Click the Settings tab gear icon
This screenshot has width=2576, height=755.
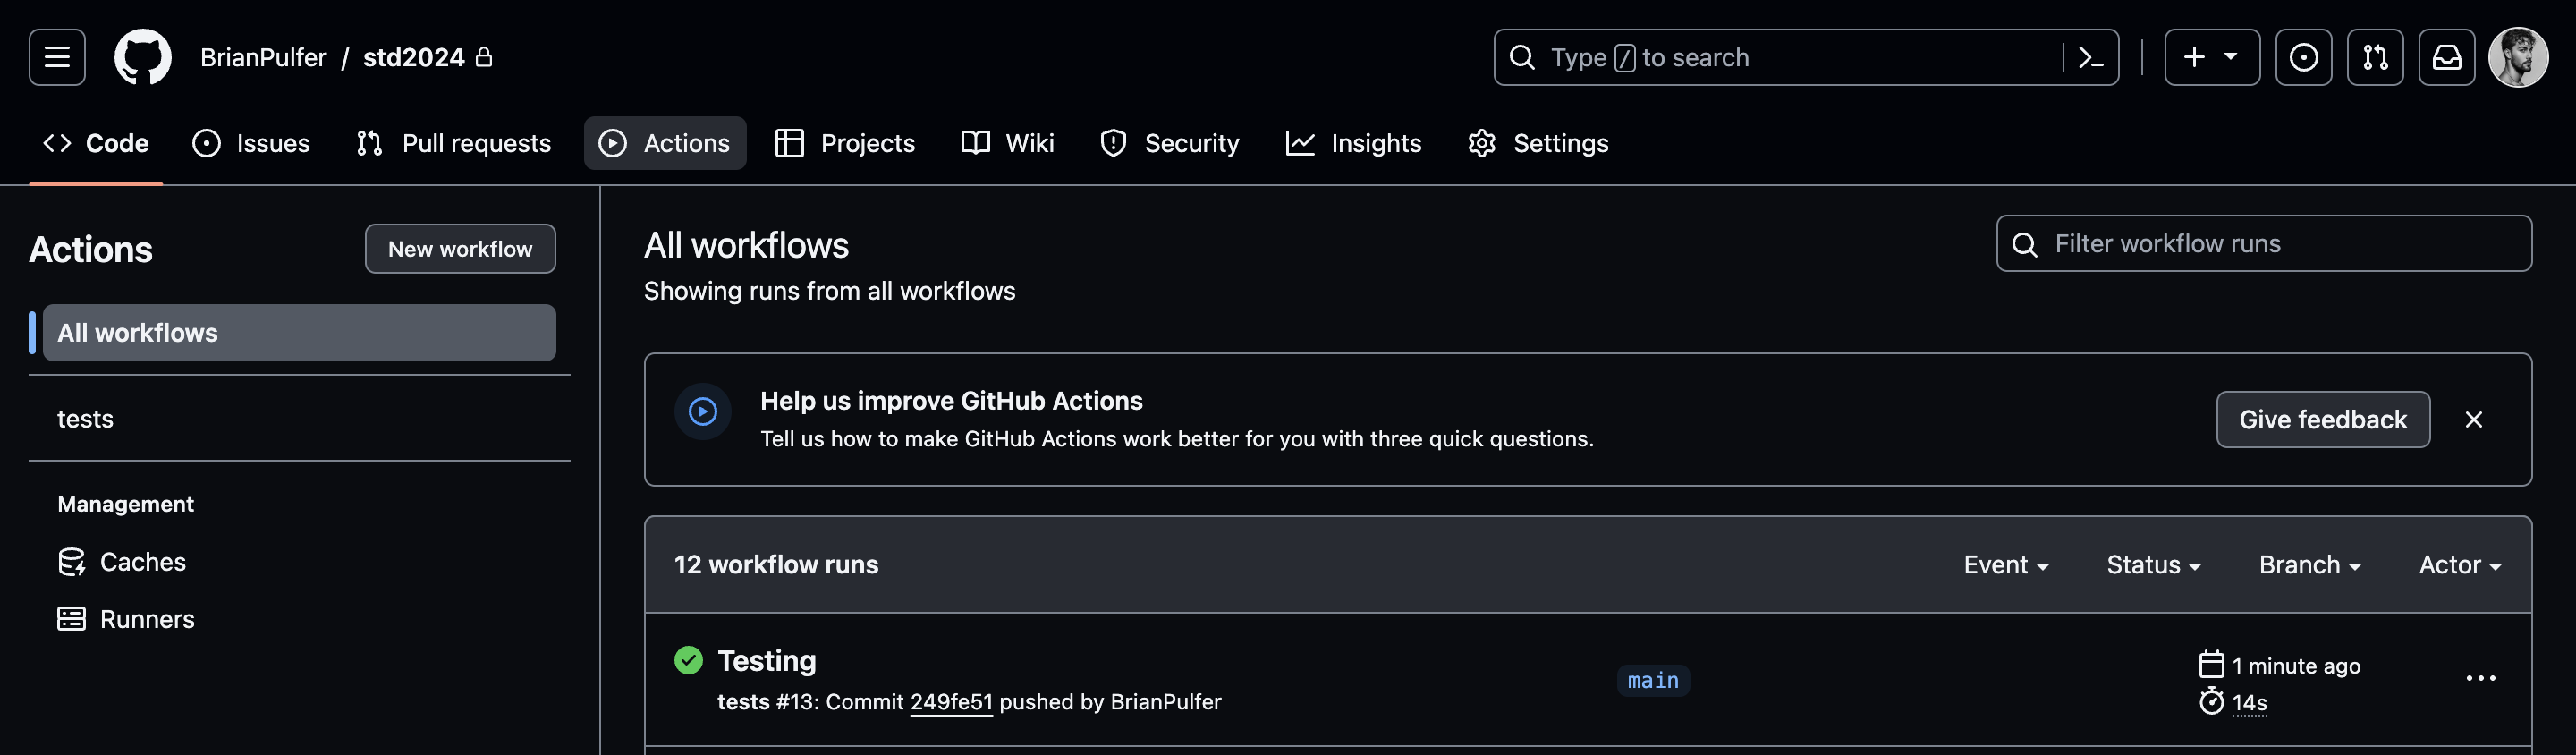click(1482, 143)
